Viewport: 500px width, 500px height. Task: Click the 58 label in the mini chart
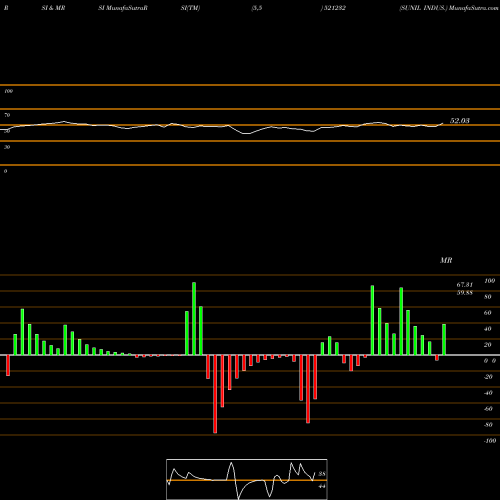coord(322,474)
